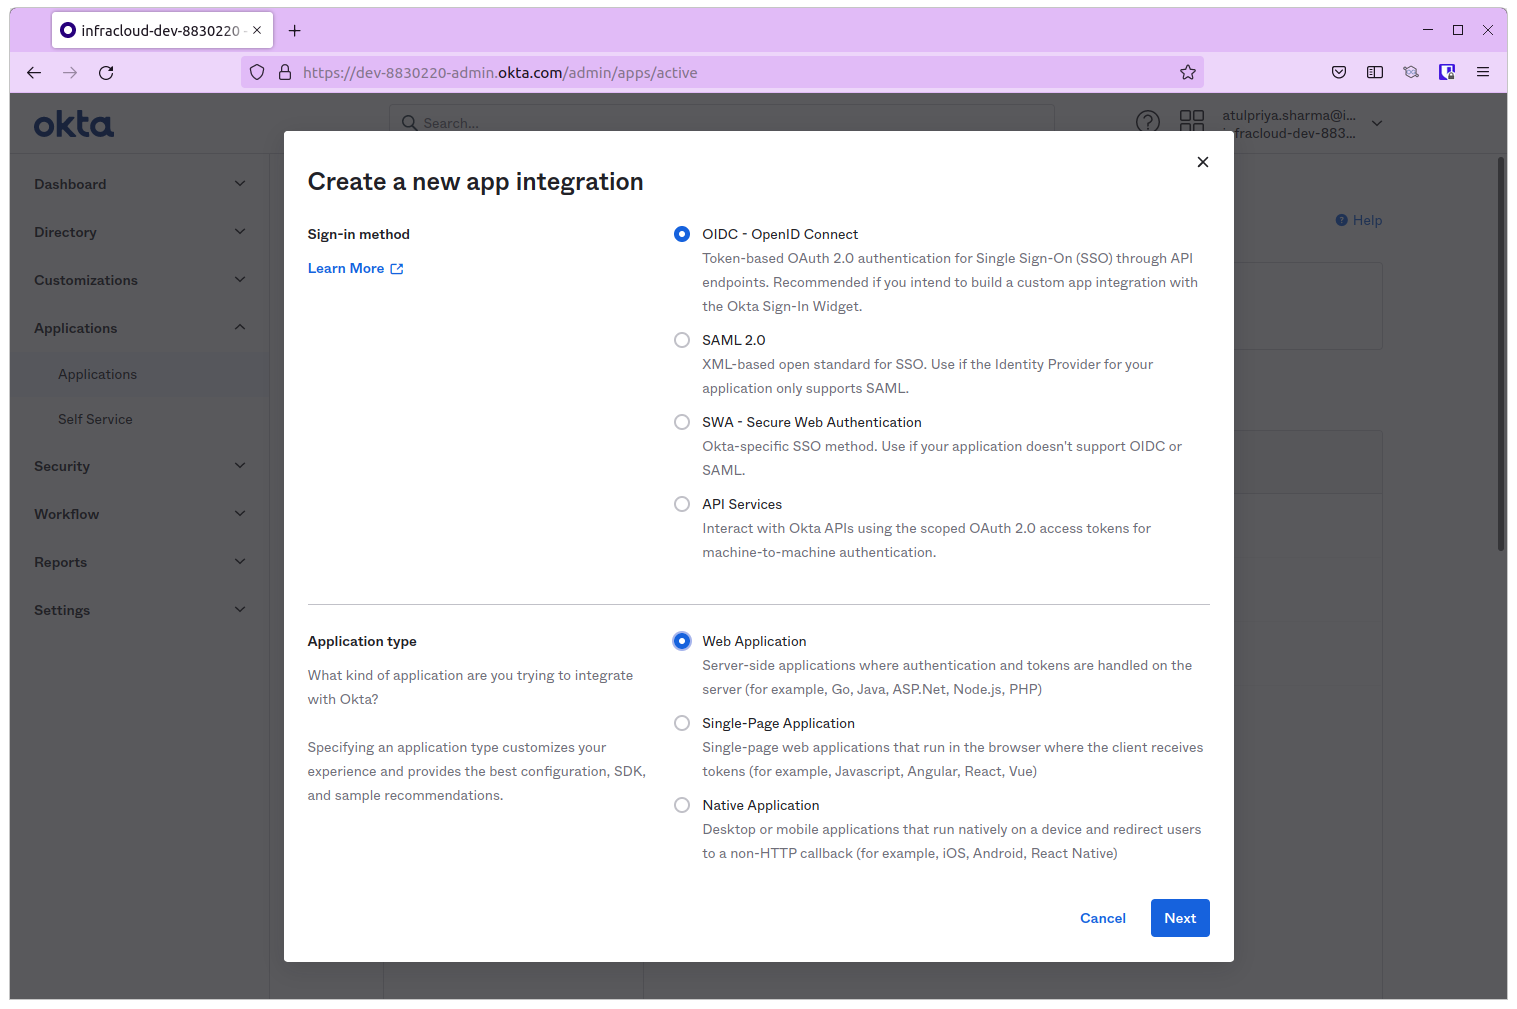This screenshot has height=1009, width=1517.
Task: Click the padlock site security icon
Action: (285, 72)
